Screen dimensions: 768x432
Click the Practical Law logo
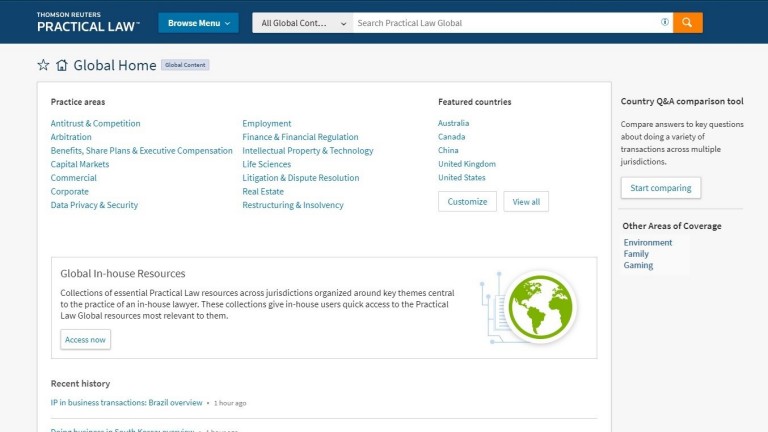[88, 23]
